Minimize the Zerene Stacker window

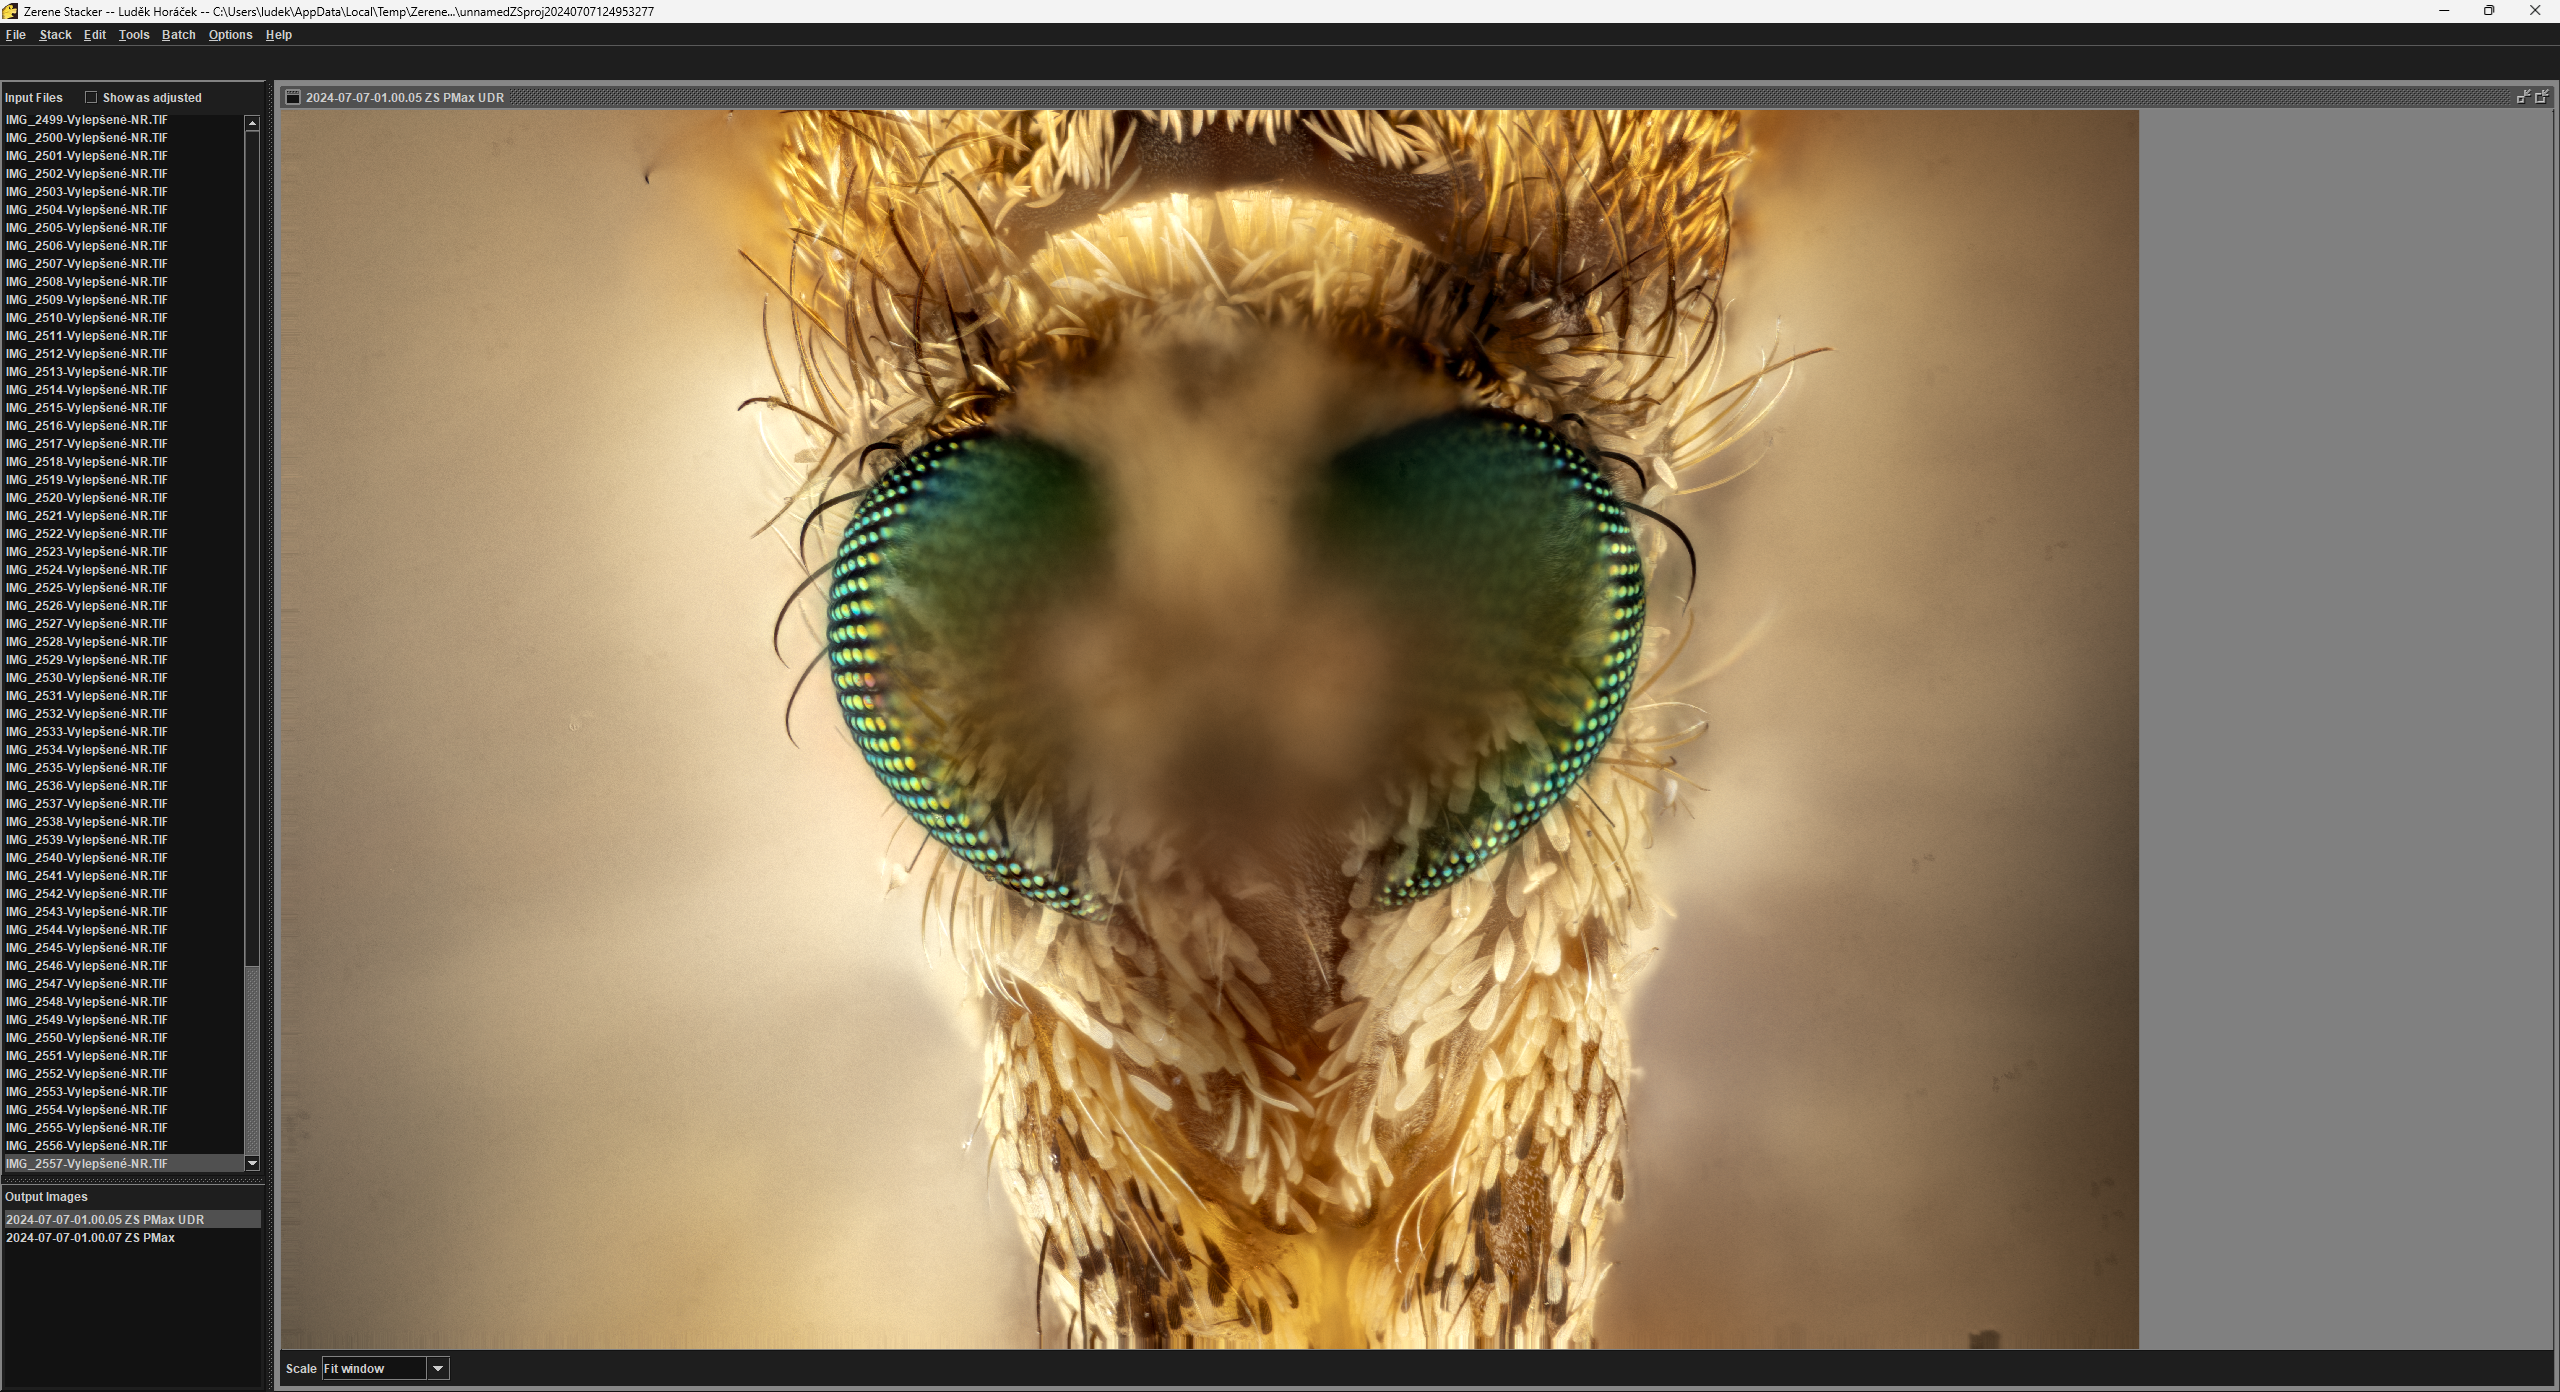(x=2444, y=11)
